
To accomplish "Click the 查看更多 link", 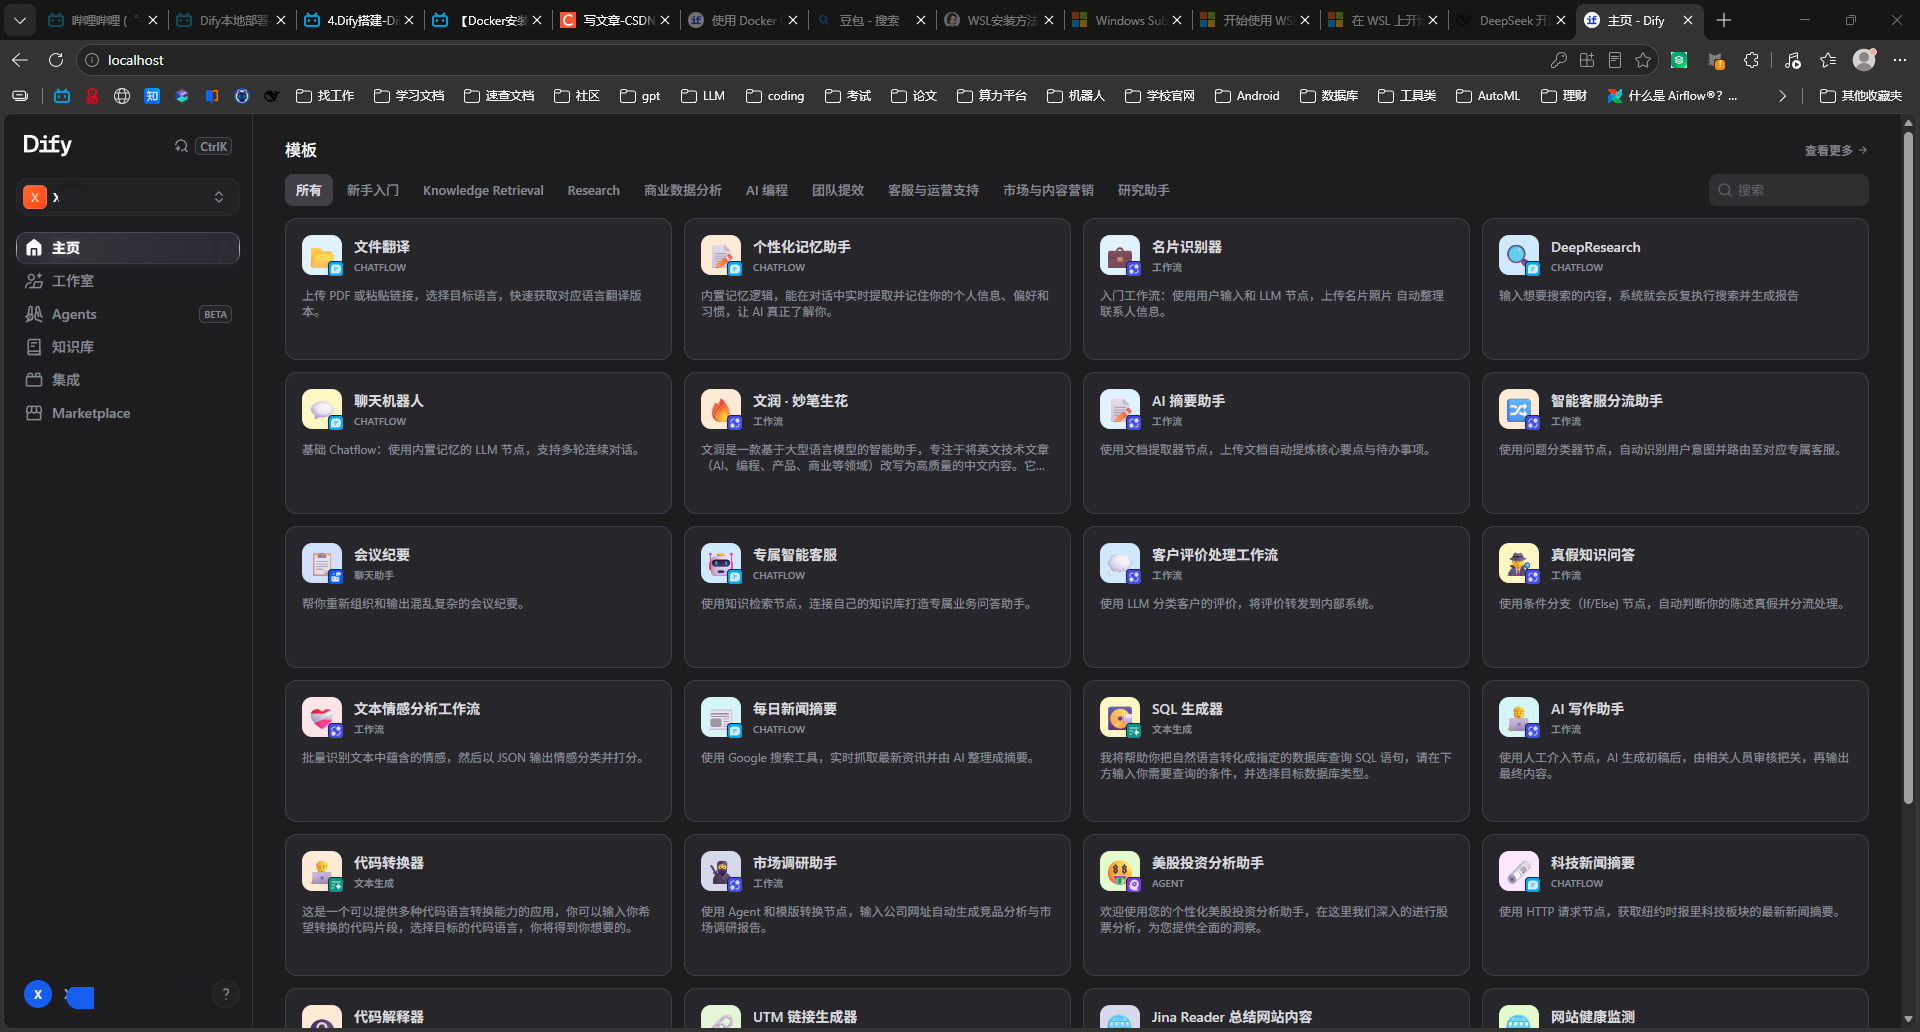I will coord(1836,150).
